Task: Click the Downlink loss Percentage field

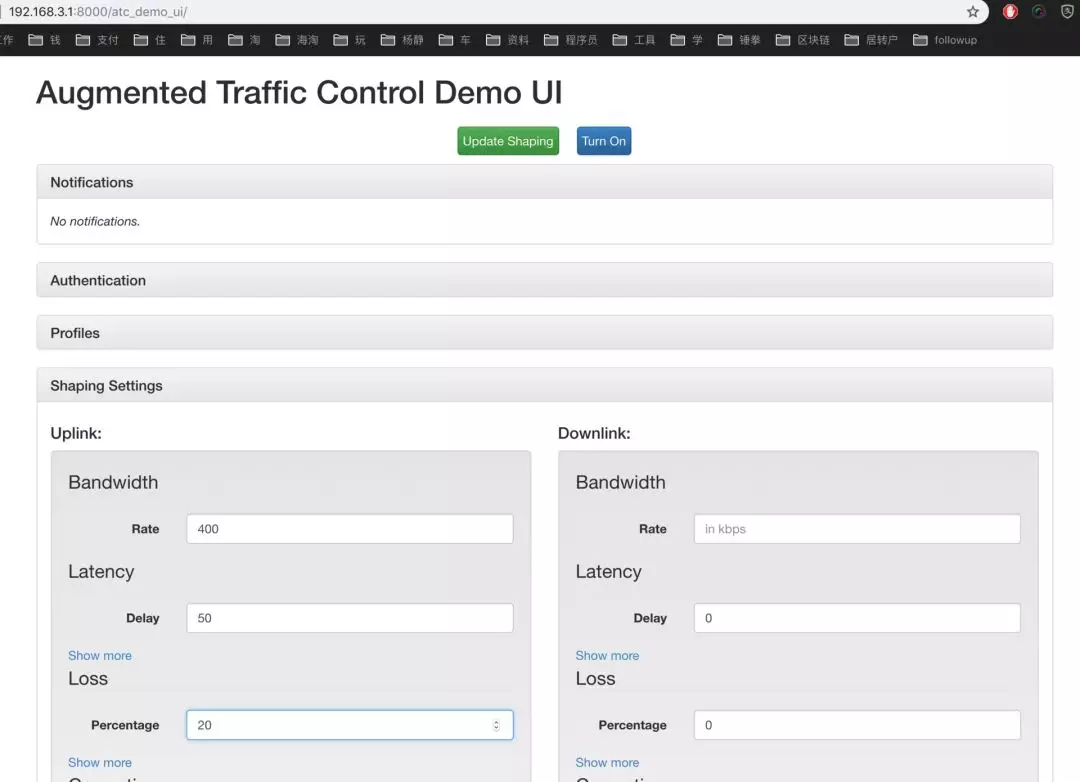Action: coord(858,725)
